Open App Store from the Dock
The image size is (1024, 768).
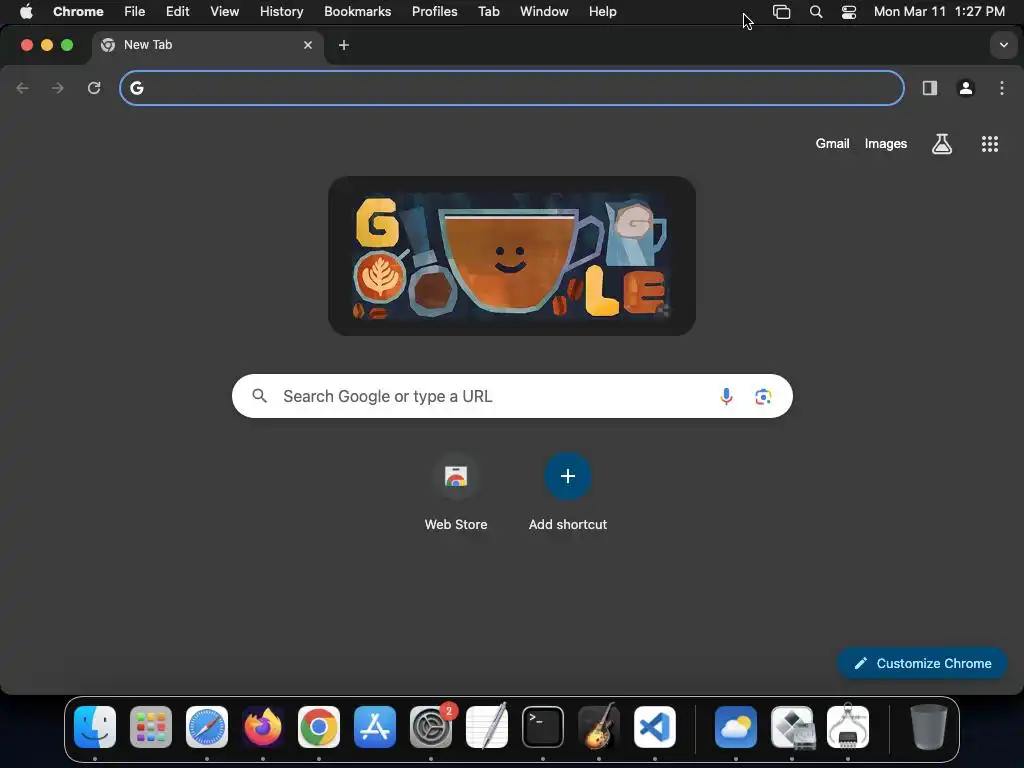click(x=375, y=727)
